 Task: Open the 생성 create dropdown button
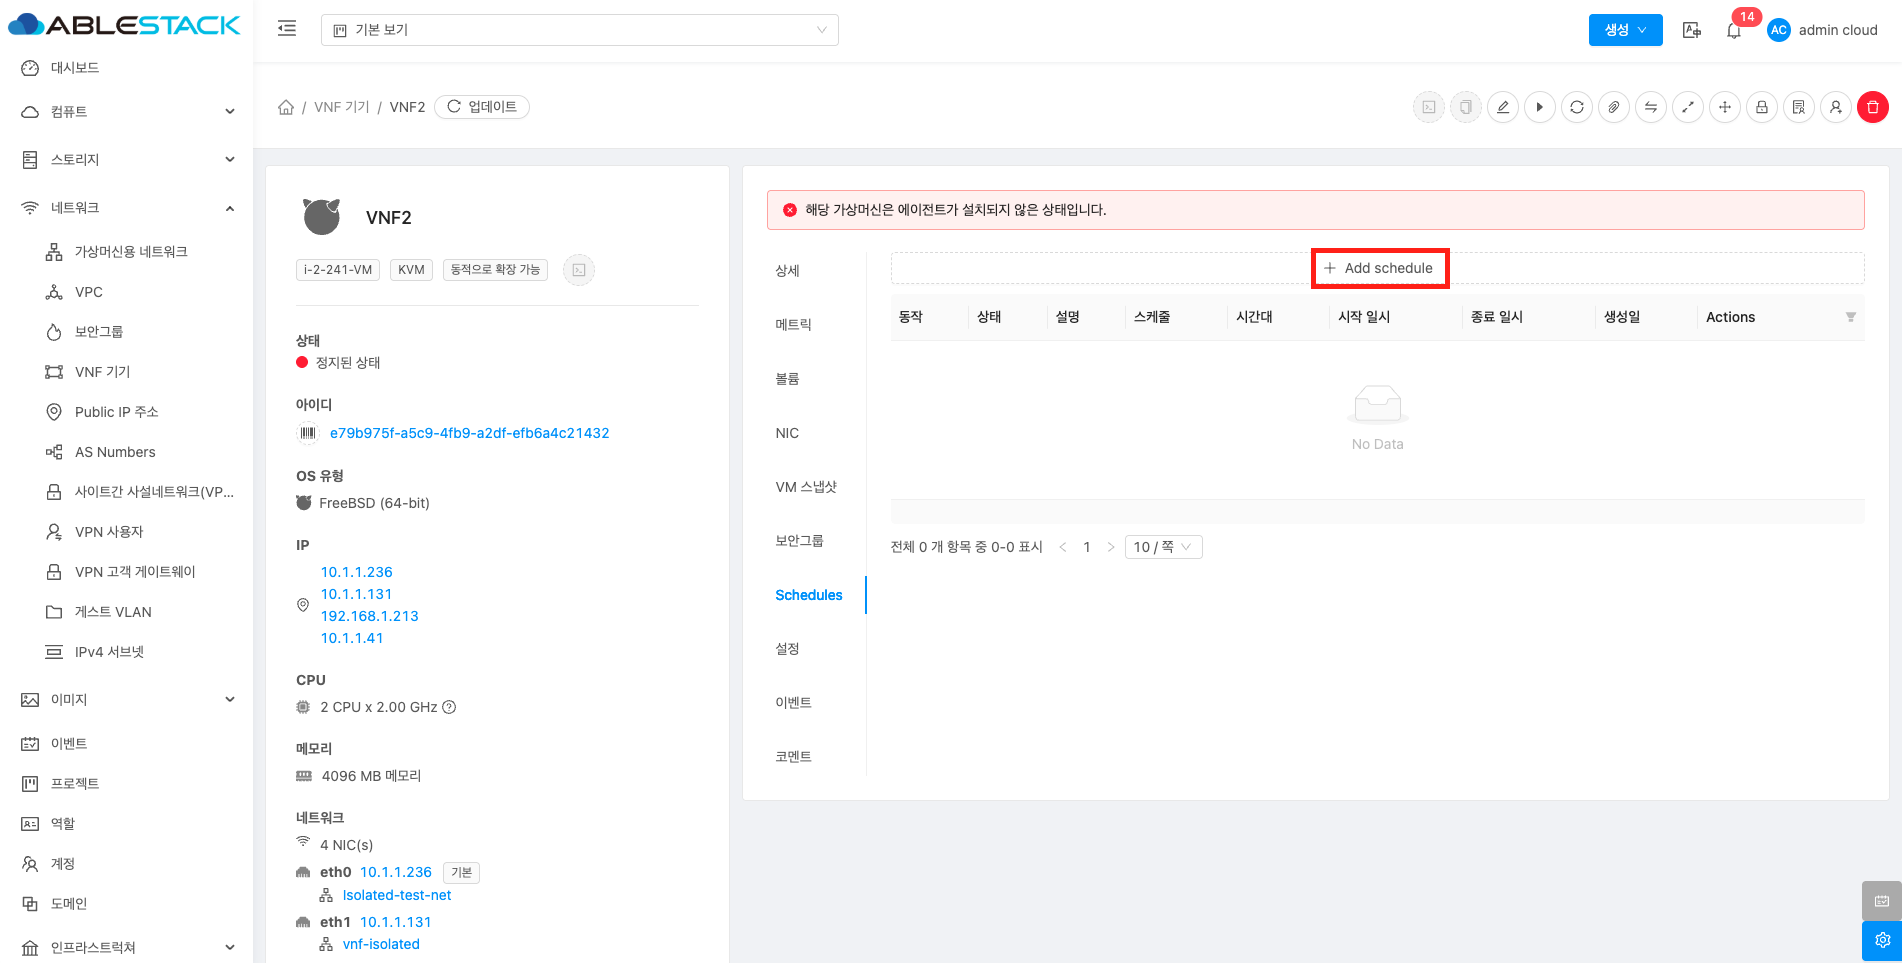point(1625,30)
